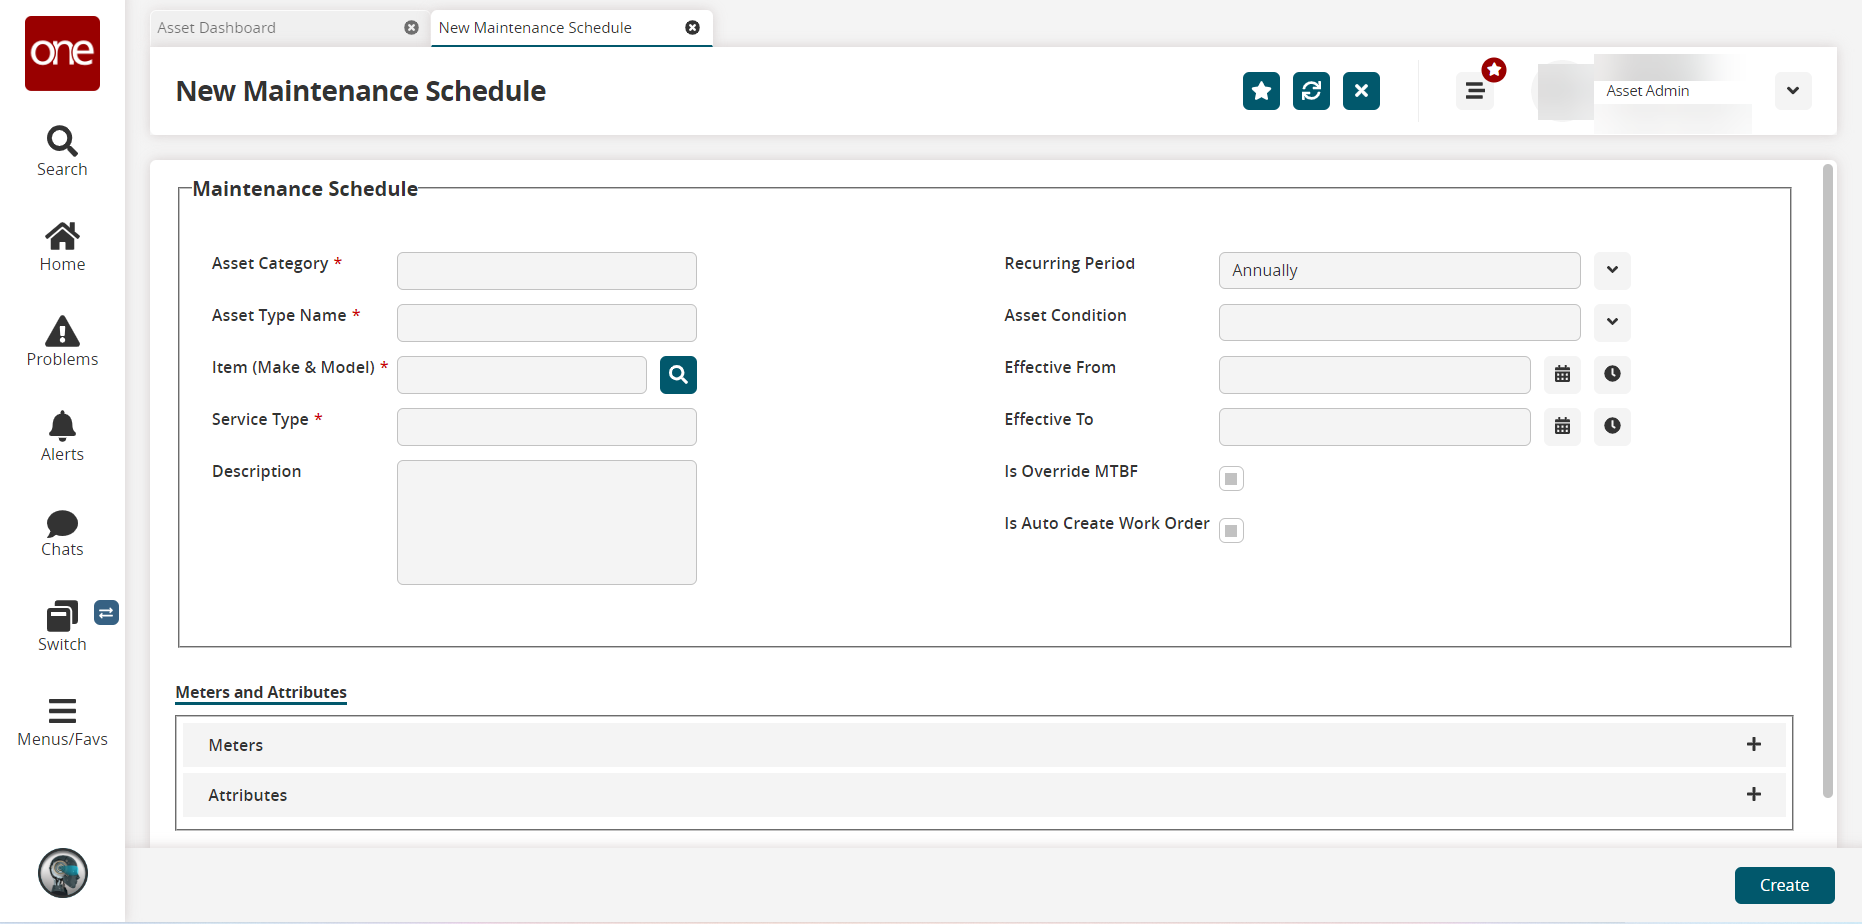Click the assistant avatar at sidebar bottom
Viewport: 1862px width, 924px height.
(x=63, y=873)
